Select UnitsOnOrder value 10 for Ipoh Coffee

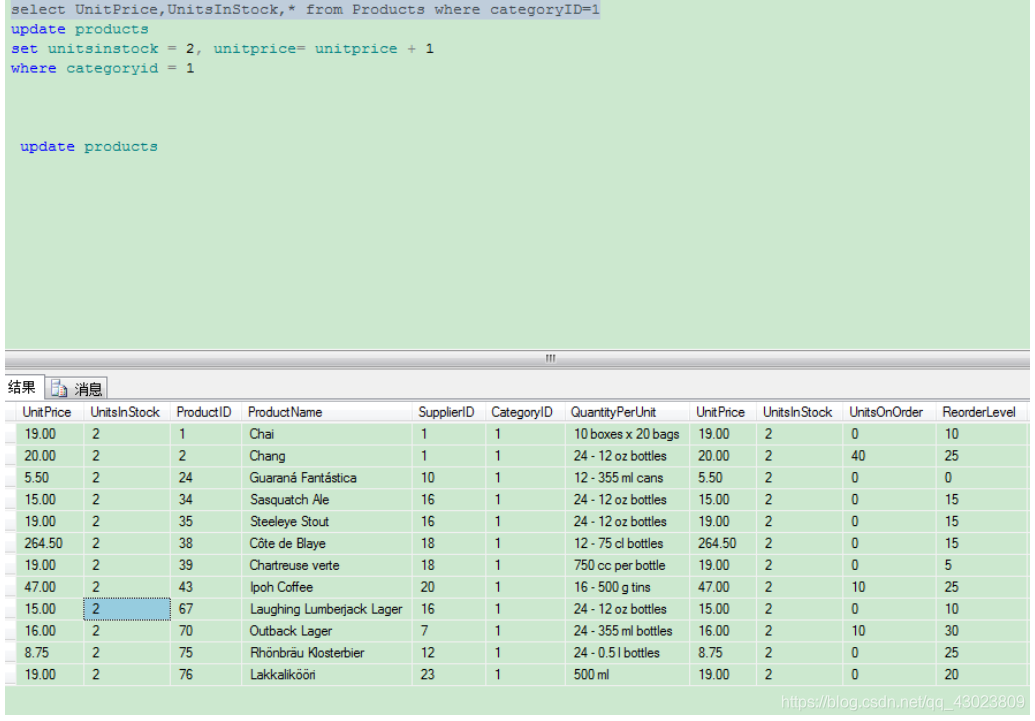pyautogui.click(x=889, y=586)
